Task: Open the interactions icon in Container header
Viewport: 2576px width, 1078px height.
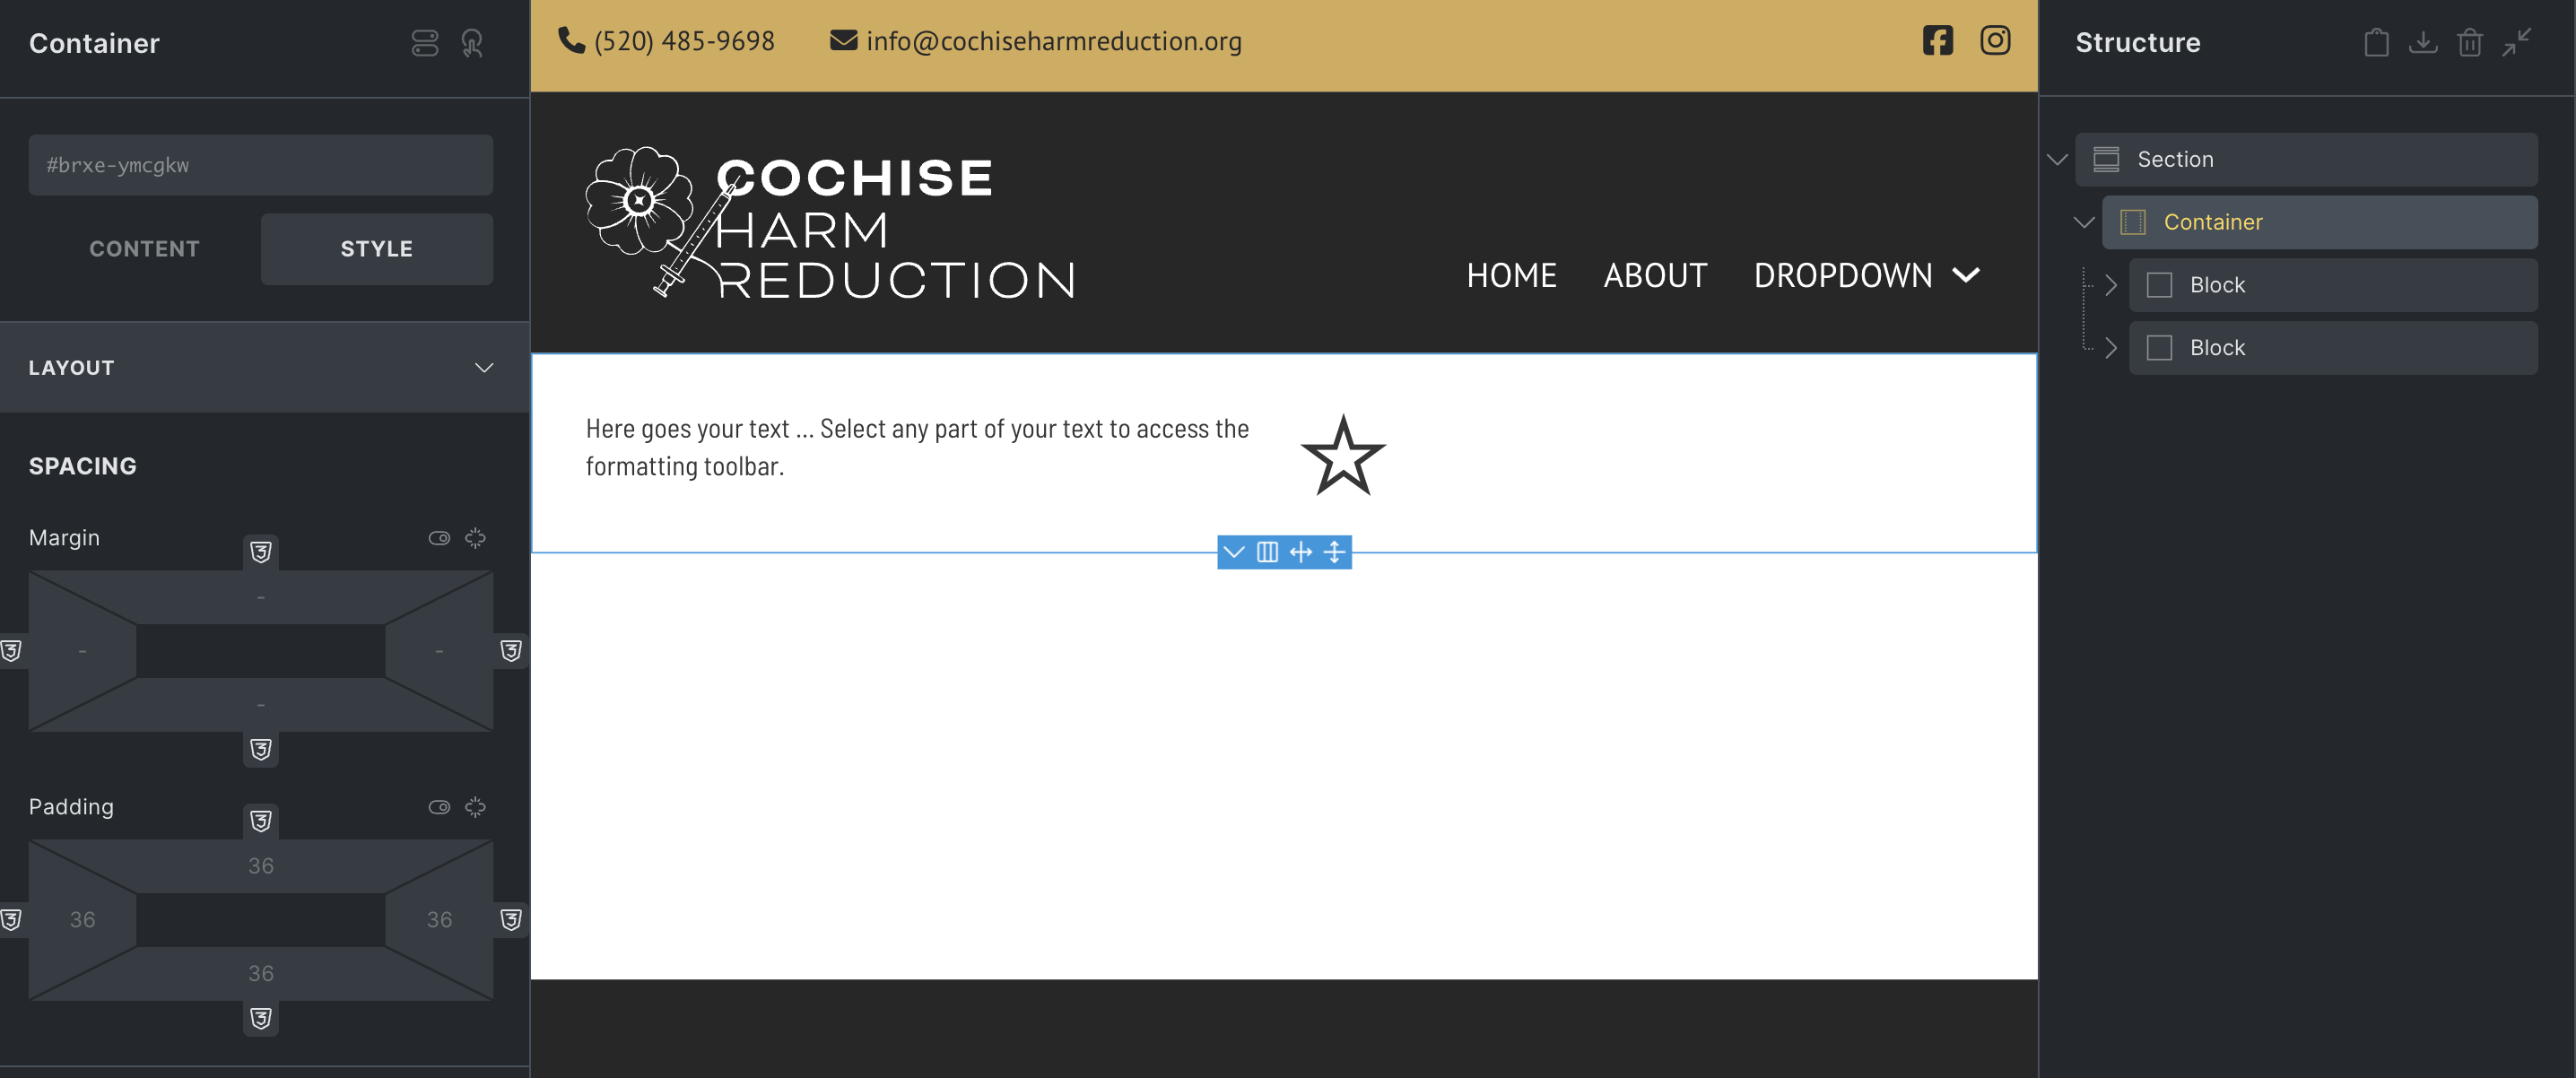Action: (x=472, y=43)
